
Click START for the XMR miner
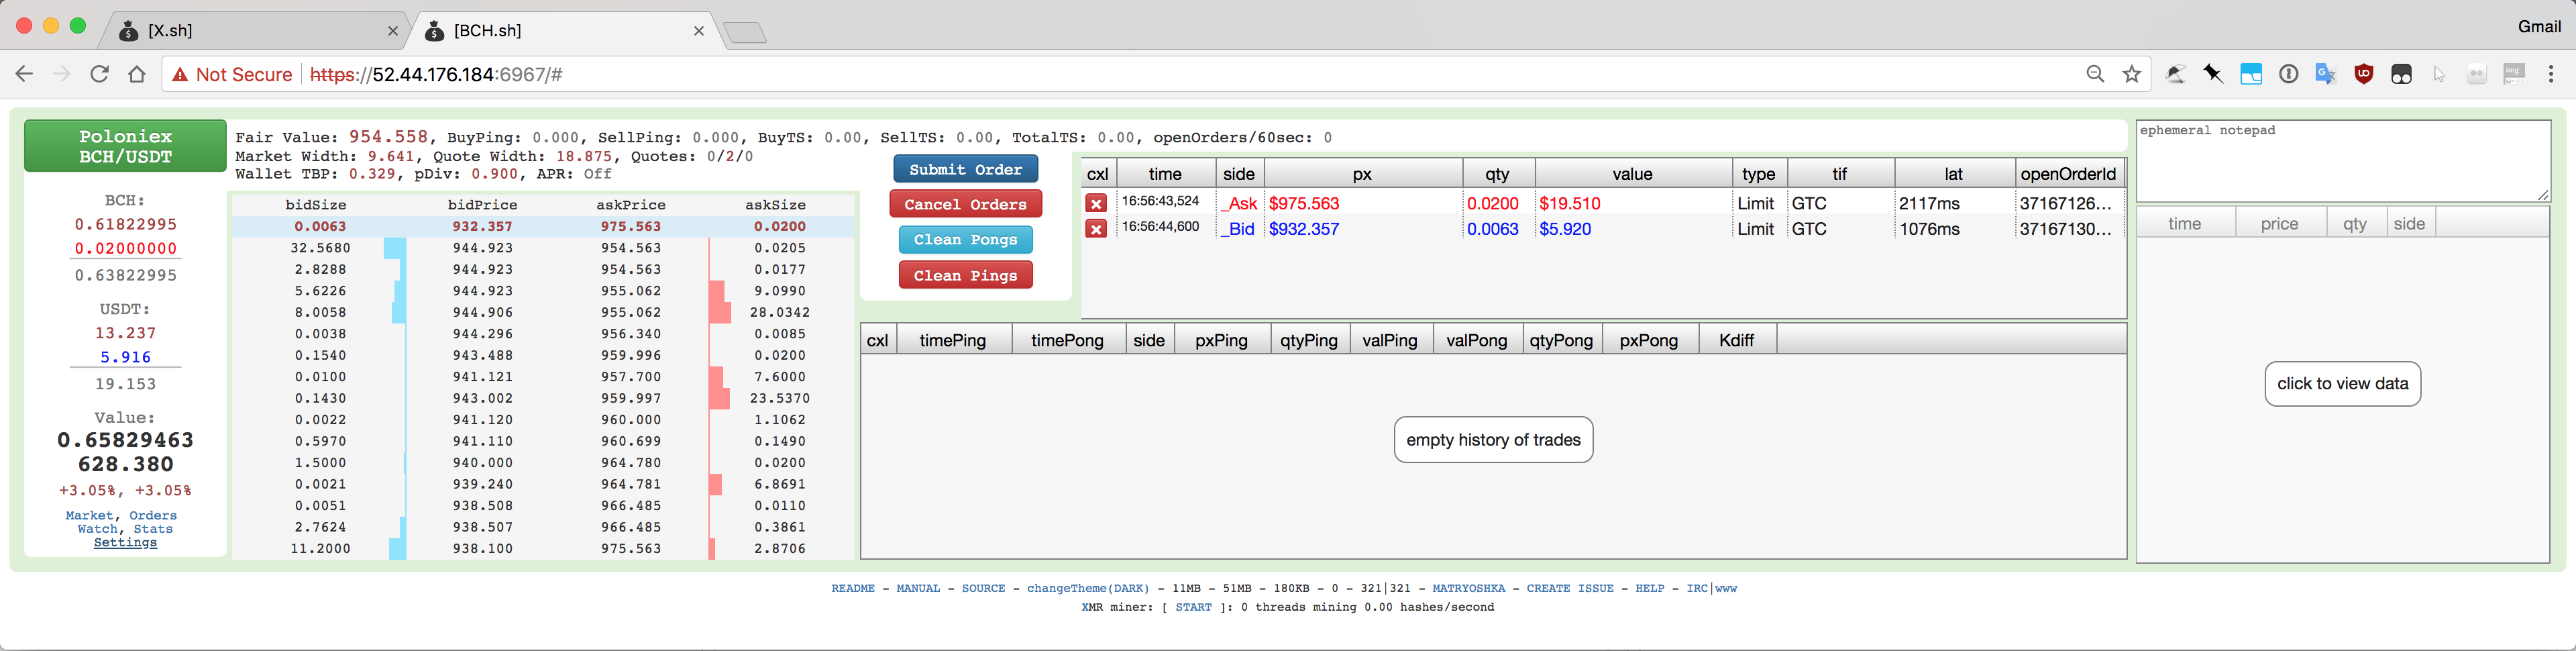1193,607
